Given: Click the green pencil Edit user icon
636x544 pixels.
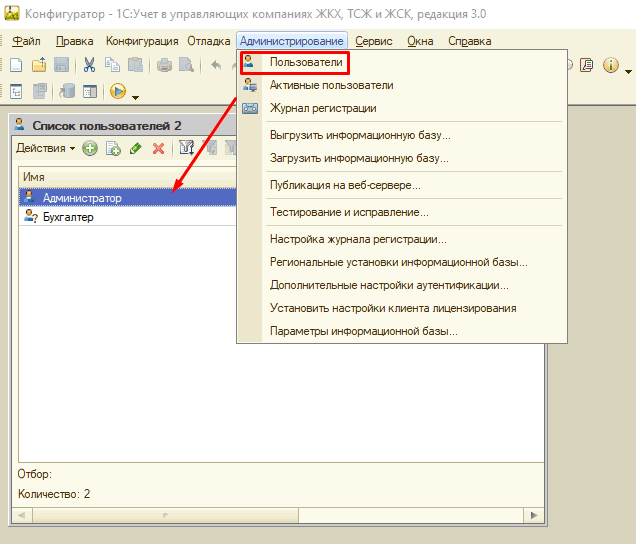Looking at the screenshot, I should [135, 148].
